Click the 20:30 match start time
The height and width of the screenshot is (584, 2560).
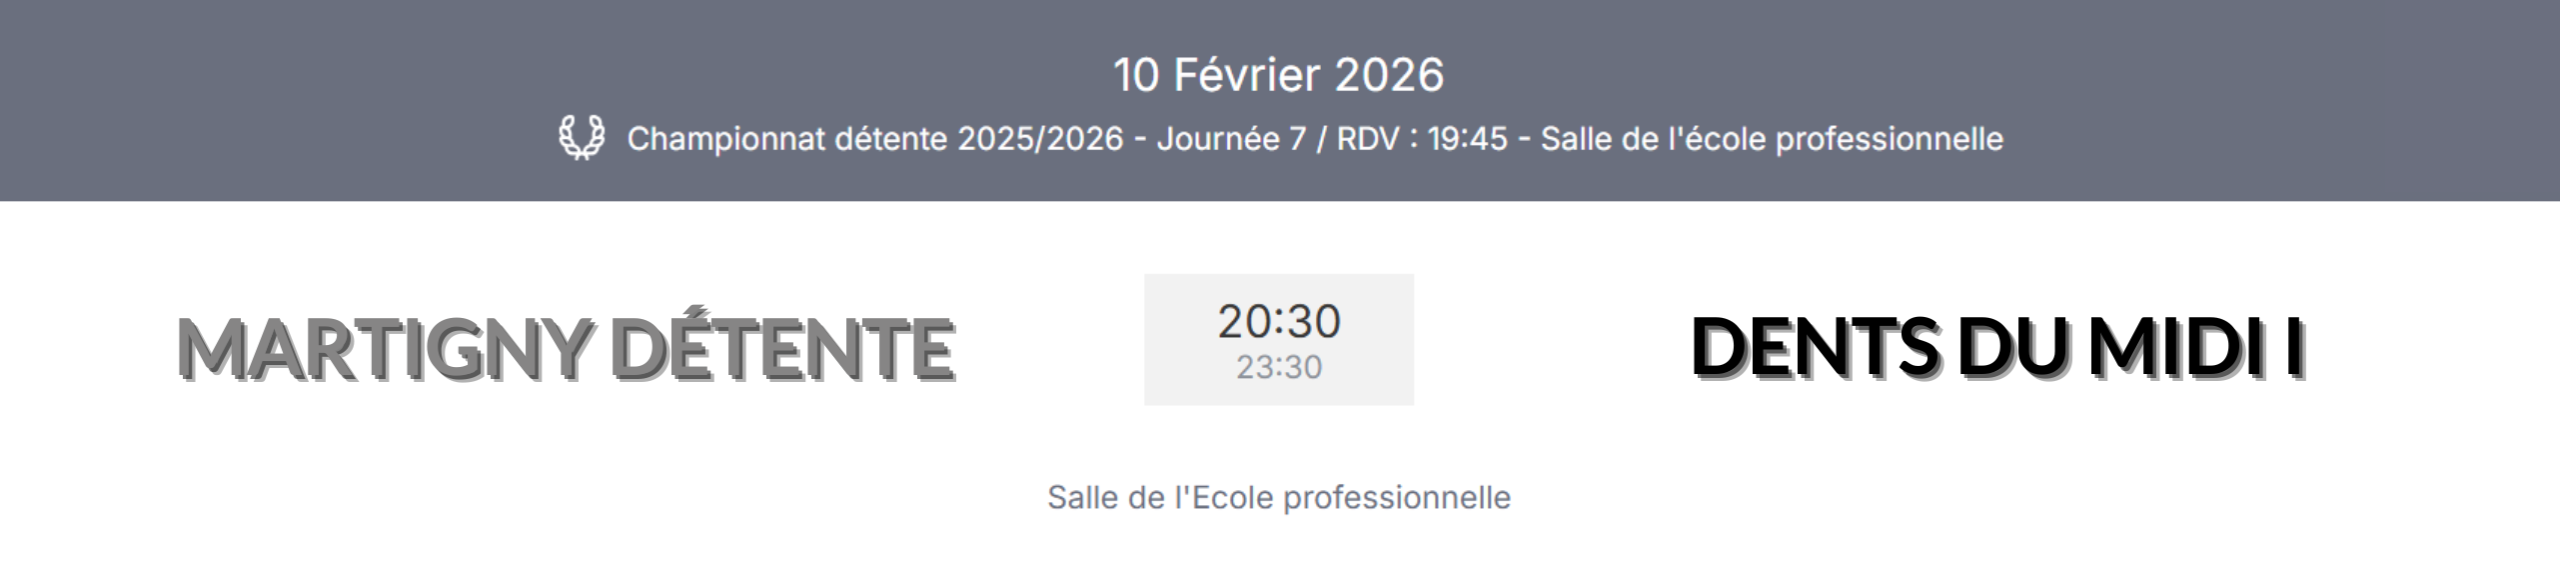(x=1279, y=321)
